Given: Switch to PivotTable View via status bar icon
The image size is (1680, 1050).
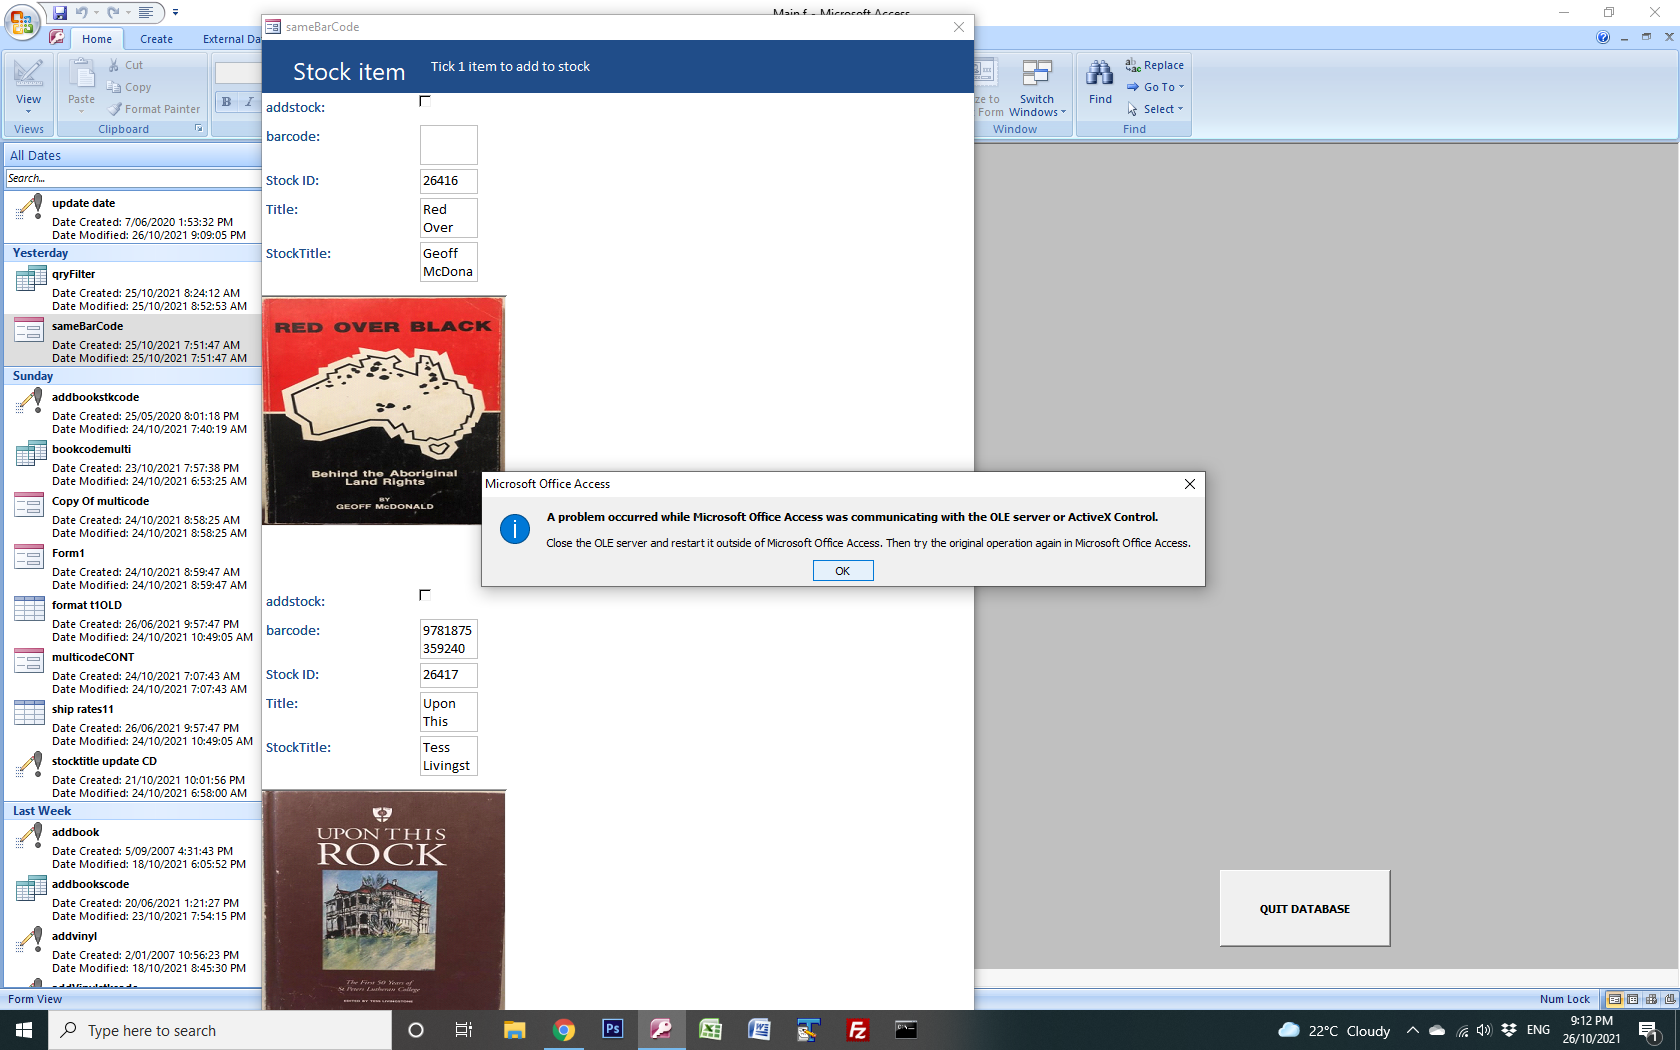Looking at the screenshot, I should click(1651, 999).
